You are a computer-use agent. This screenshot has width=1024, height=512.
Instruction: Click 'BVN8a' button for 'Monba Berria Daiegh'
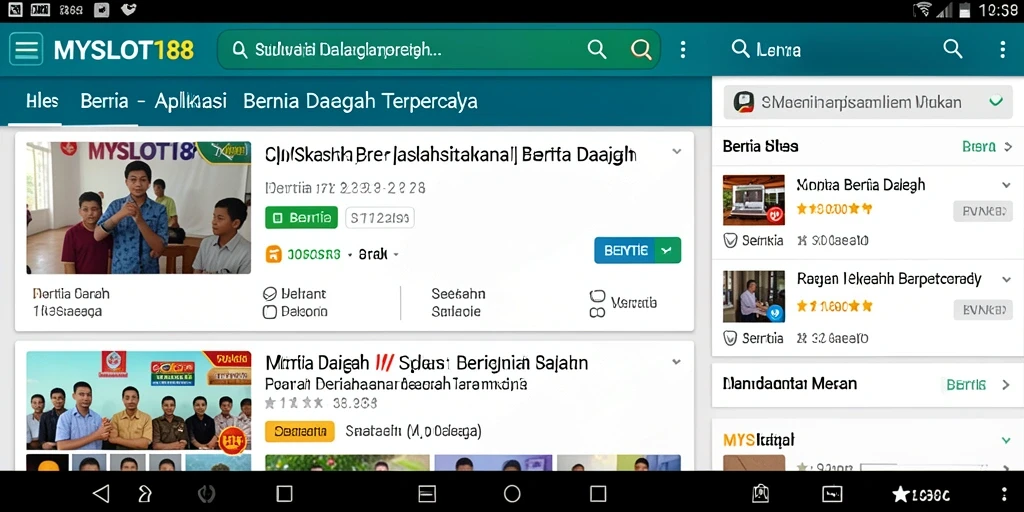click(983, 212)
